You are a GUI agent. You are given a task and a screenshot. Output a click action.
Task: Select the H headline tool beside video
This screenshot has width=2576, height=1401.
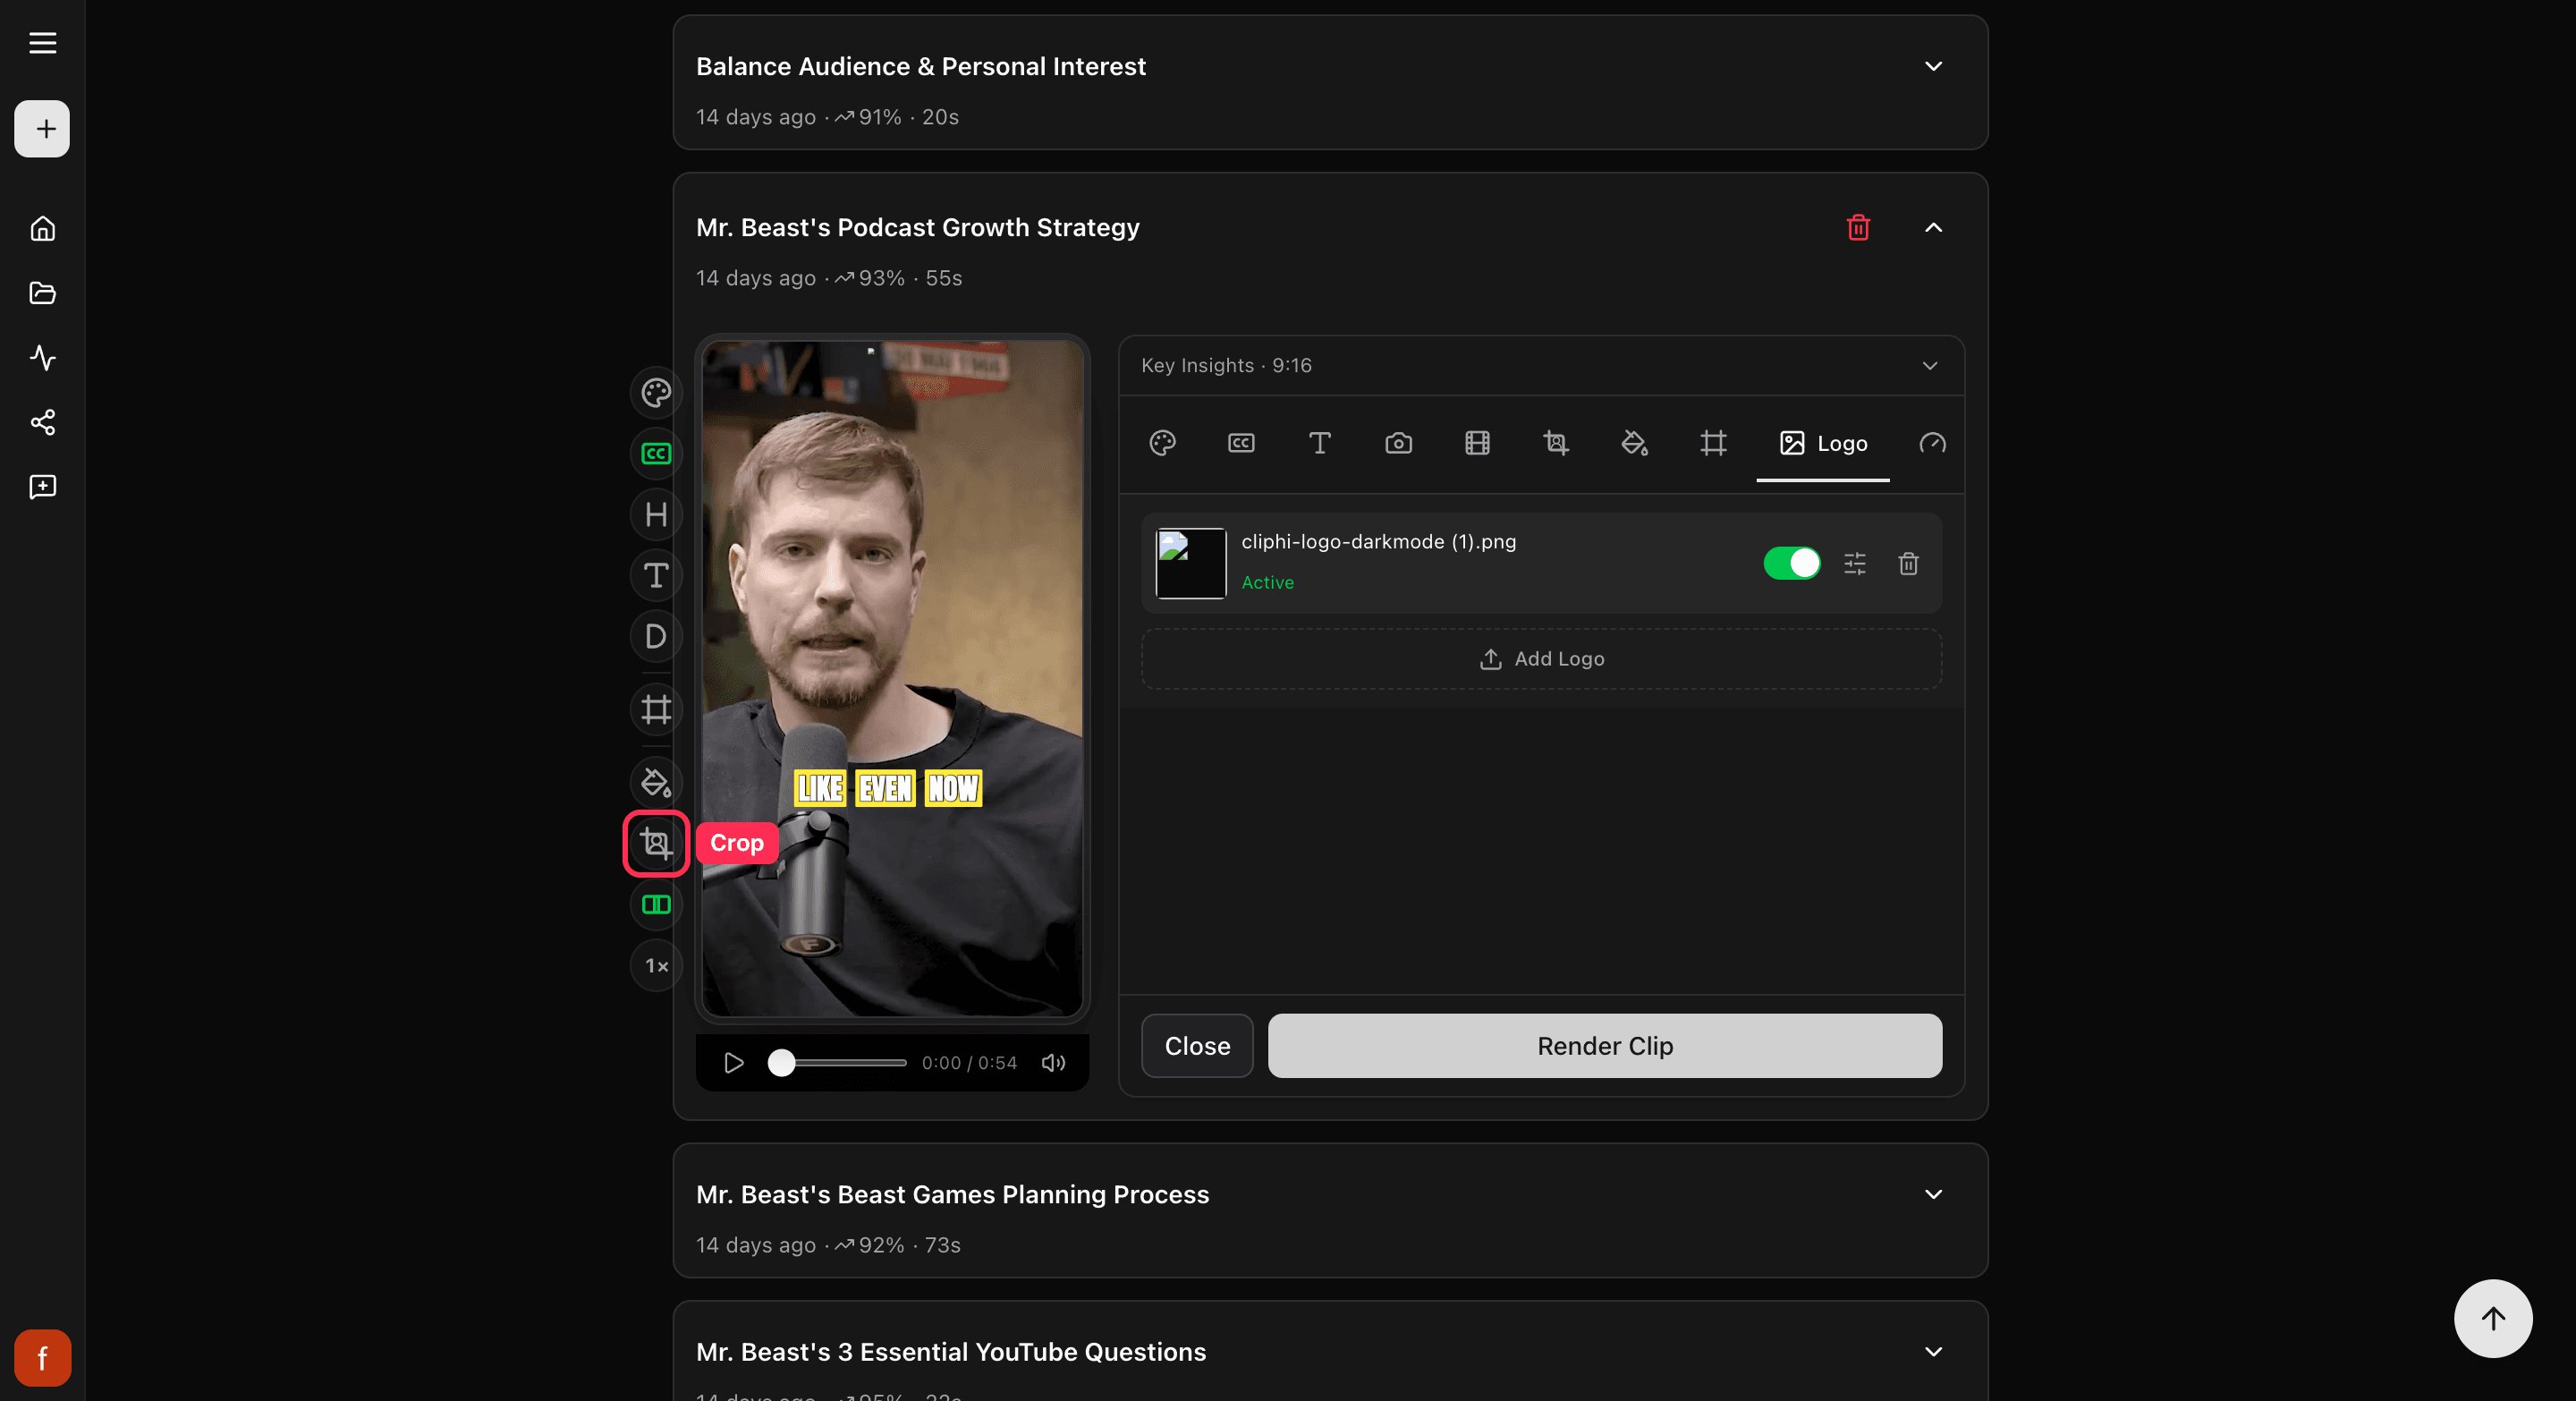(x=656, y=514)
